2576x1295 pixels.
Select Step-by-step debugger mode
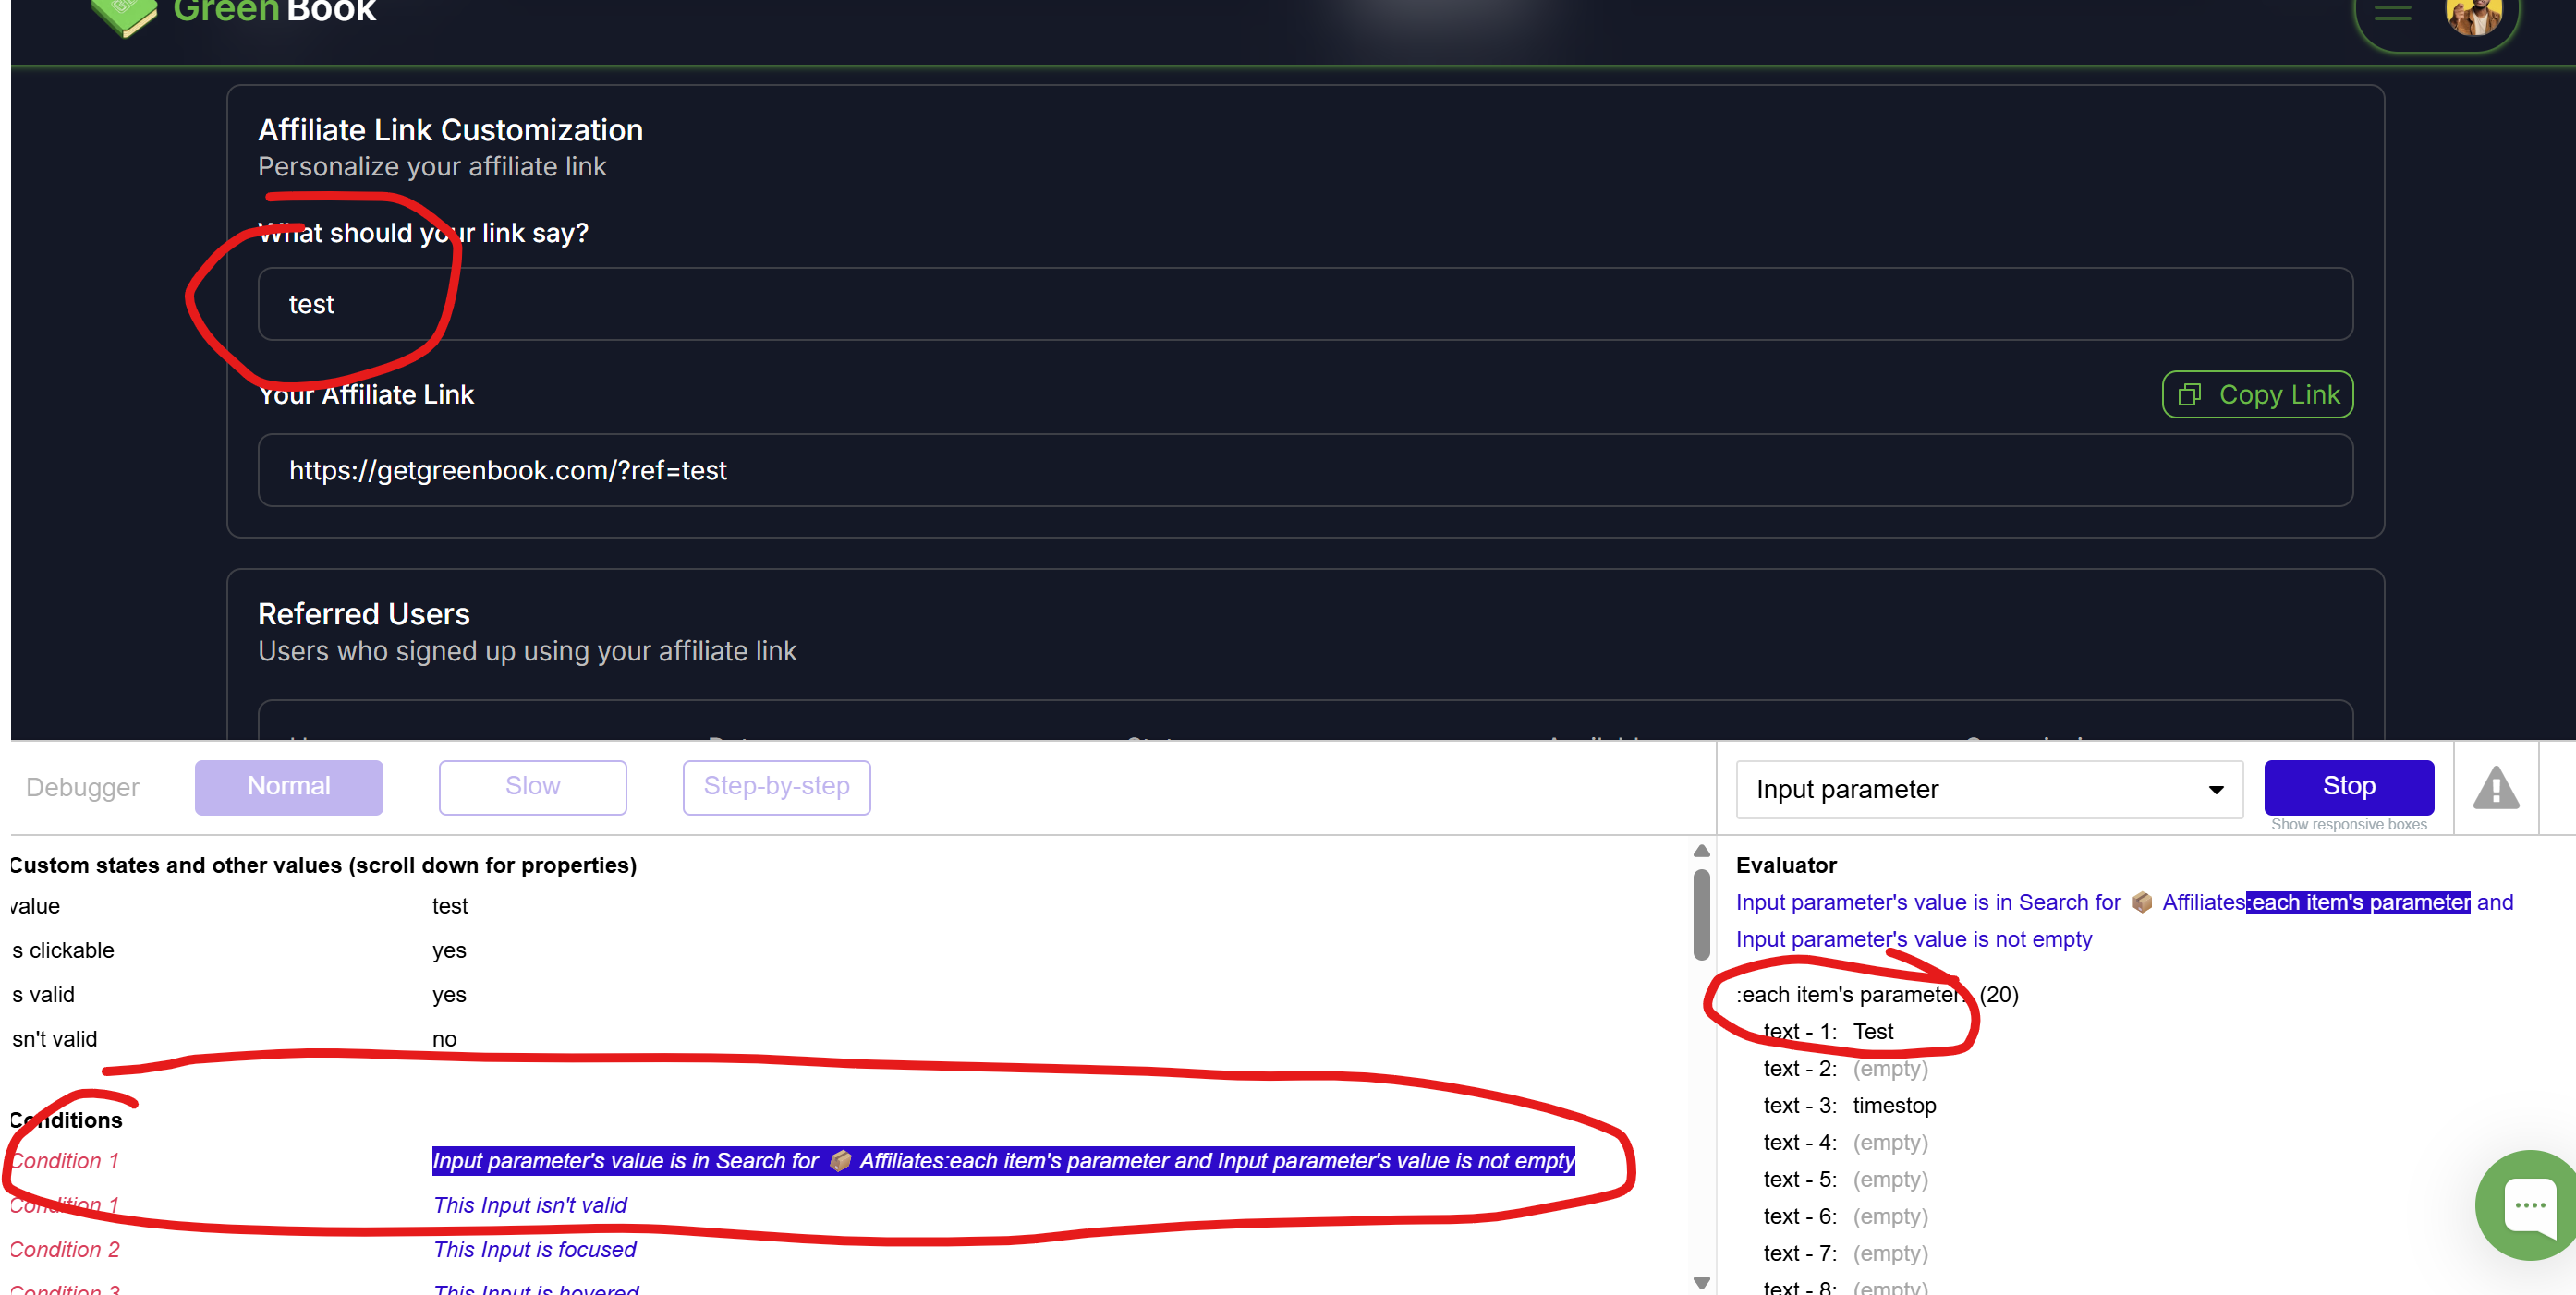777,787
